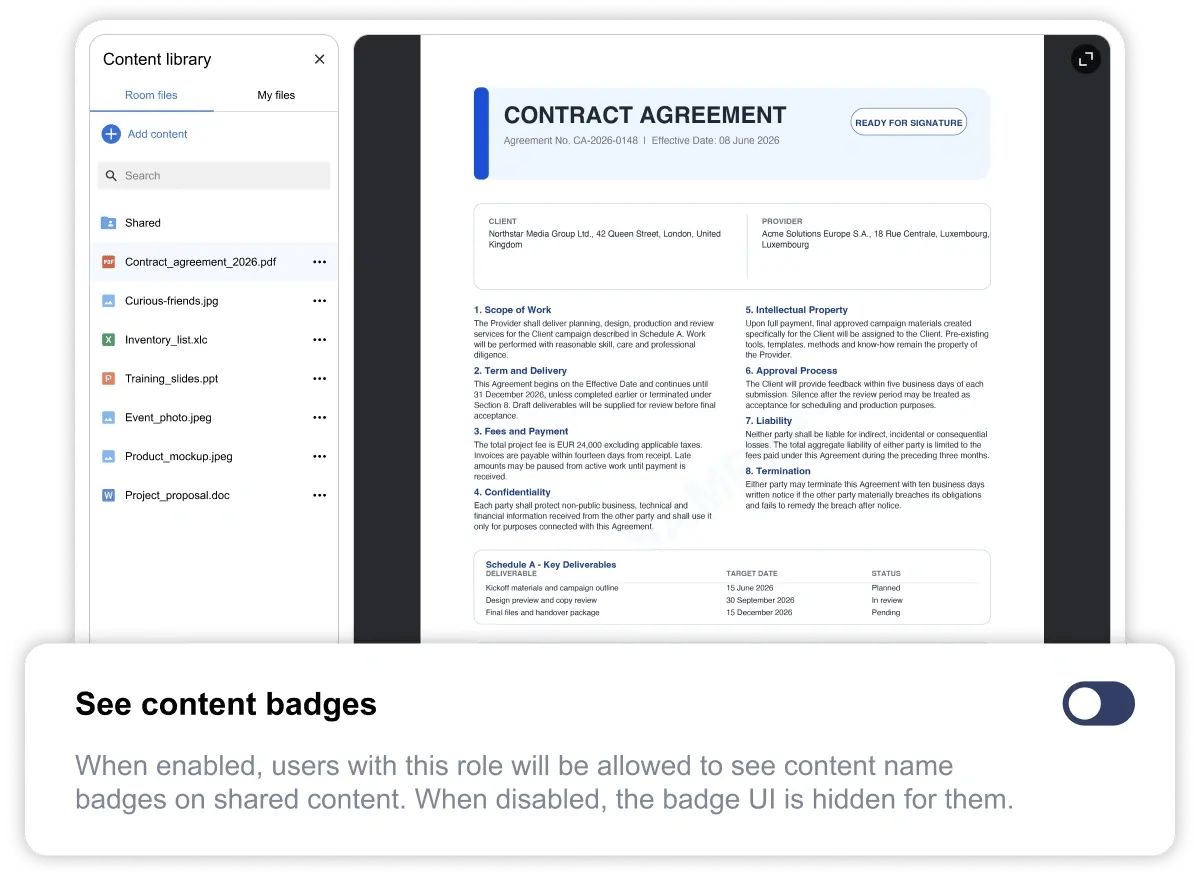Select Project_proposal.doc file name

click(177, 496)
